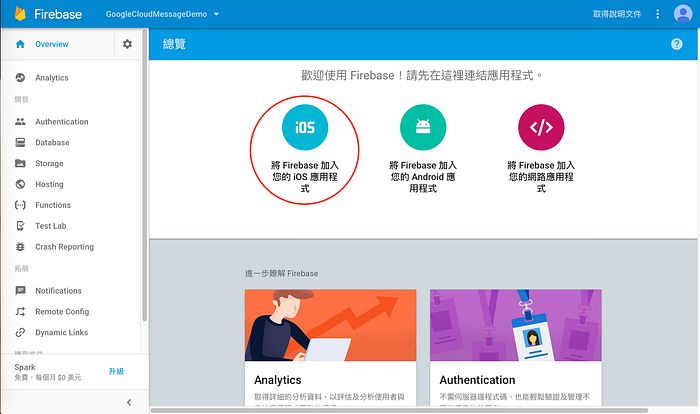Click the Authentication card title
Viewport: 700px width, 414px height.
point(477,380)
